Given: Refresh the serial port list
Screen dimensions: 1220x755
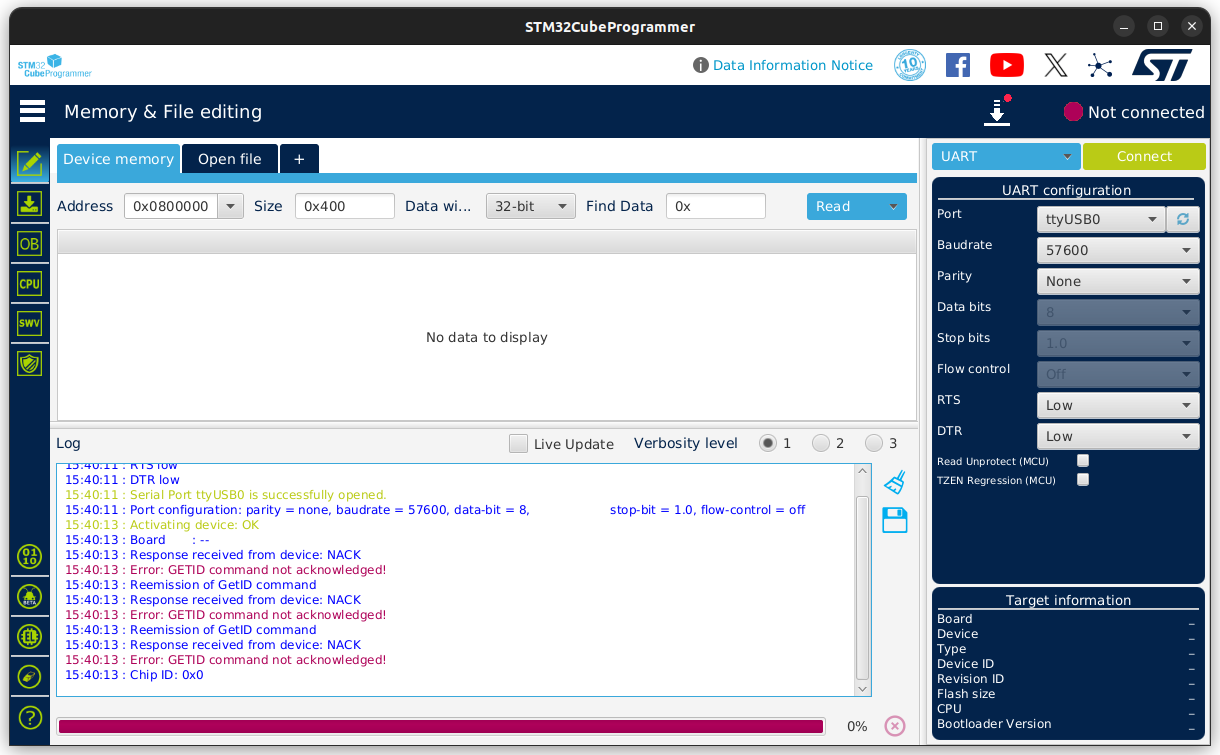Looking at the screenshot, I should (x=1182, y=219).
